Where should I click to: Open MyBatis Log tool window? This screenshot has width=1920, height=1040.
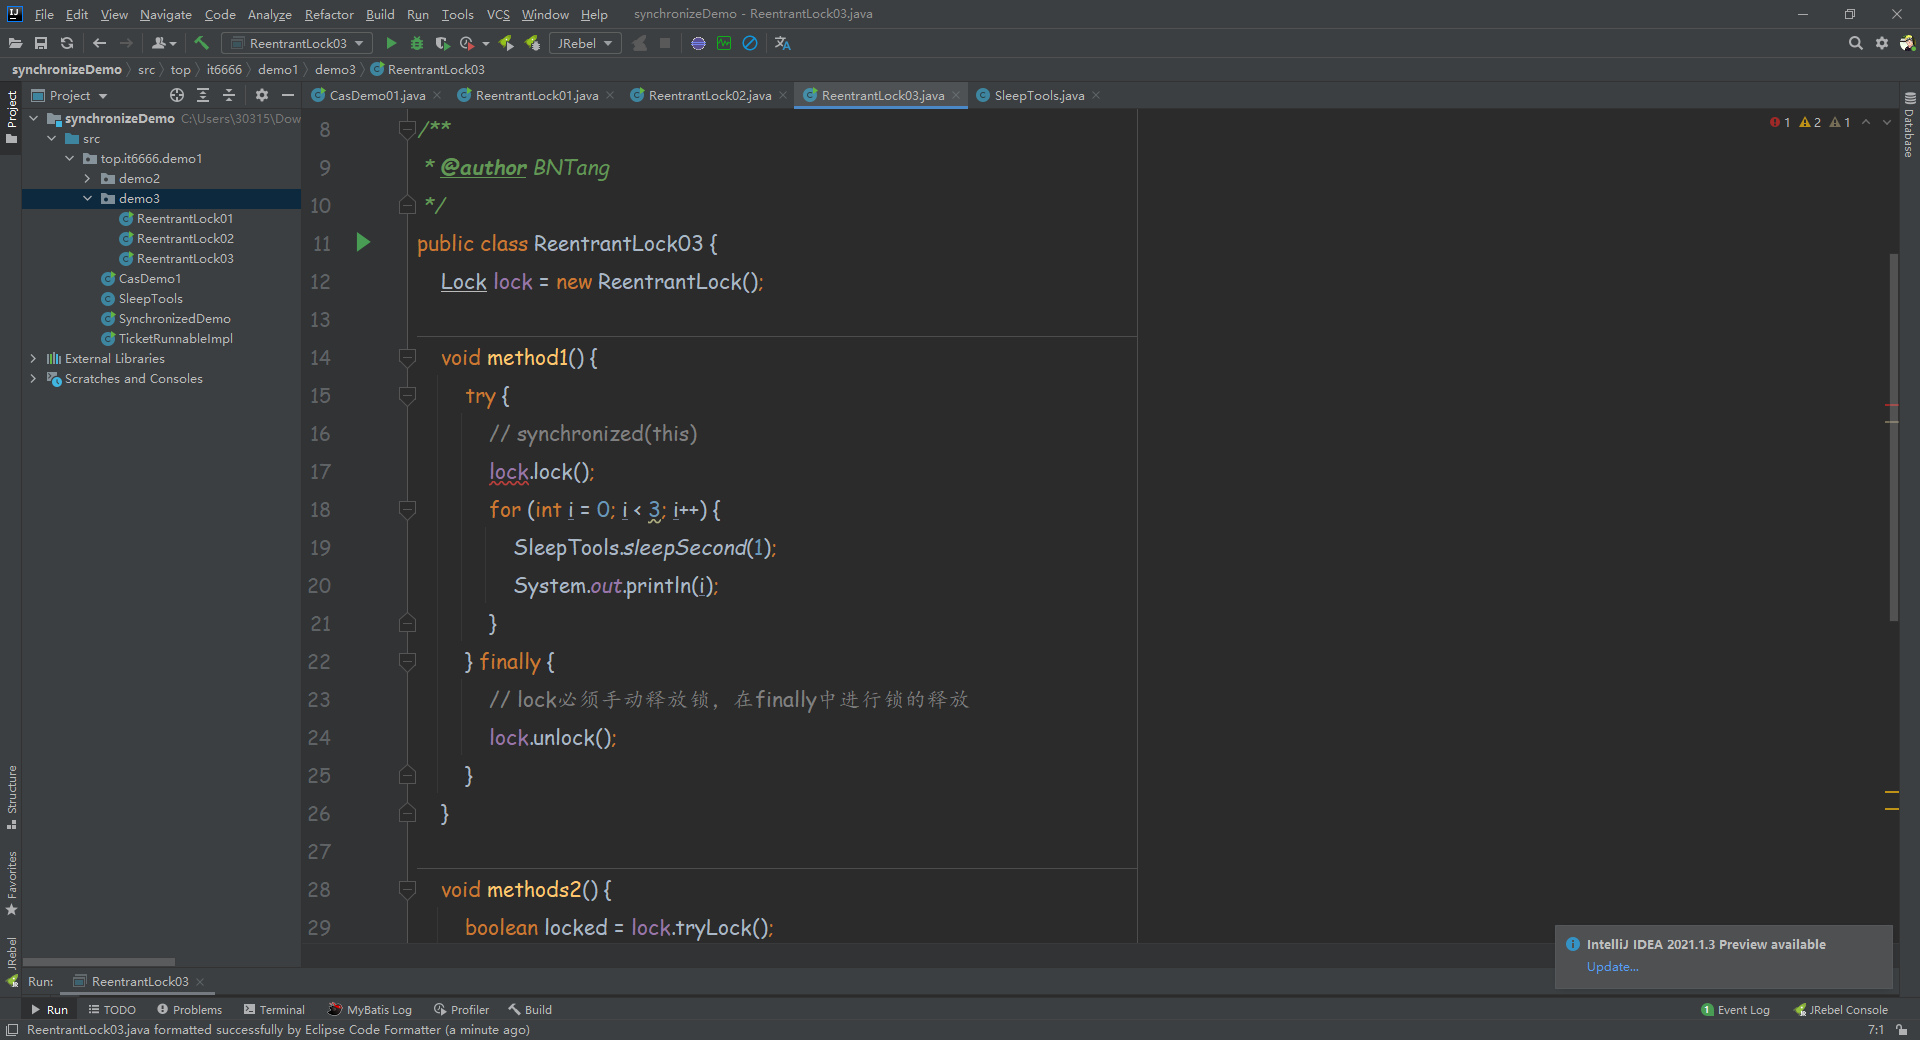click(x=370, y=1009)
